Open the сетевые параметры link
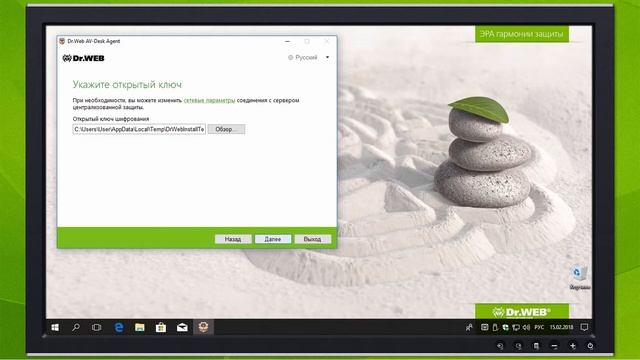 [x=209, y=100]
